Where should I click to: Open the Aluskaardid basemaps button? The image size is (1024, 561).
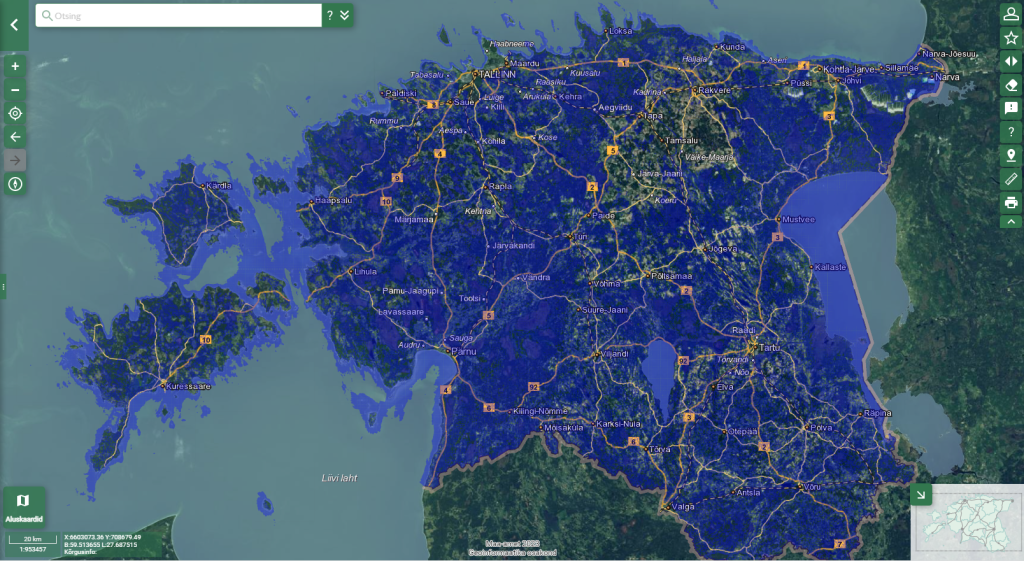point(24,507)
